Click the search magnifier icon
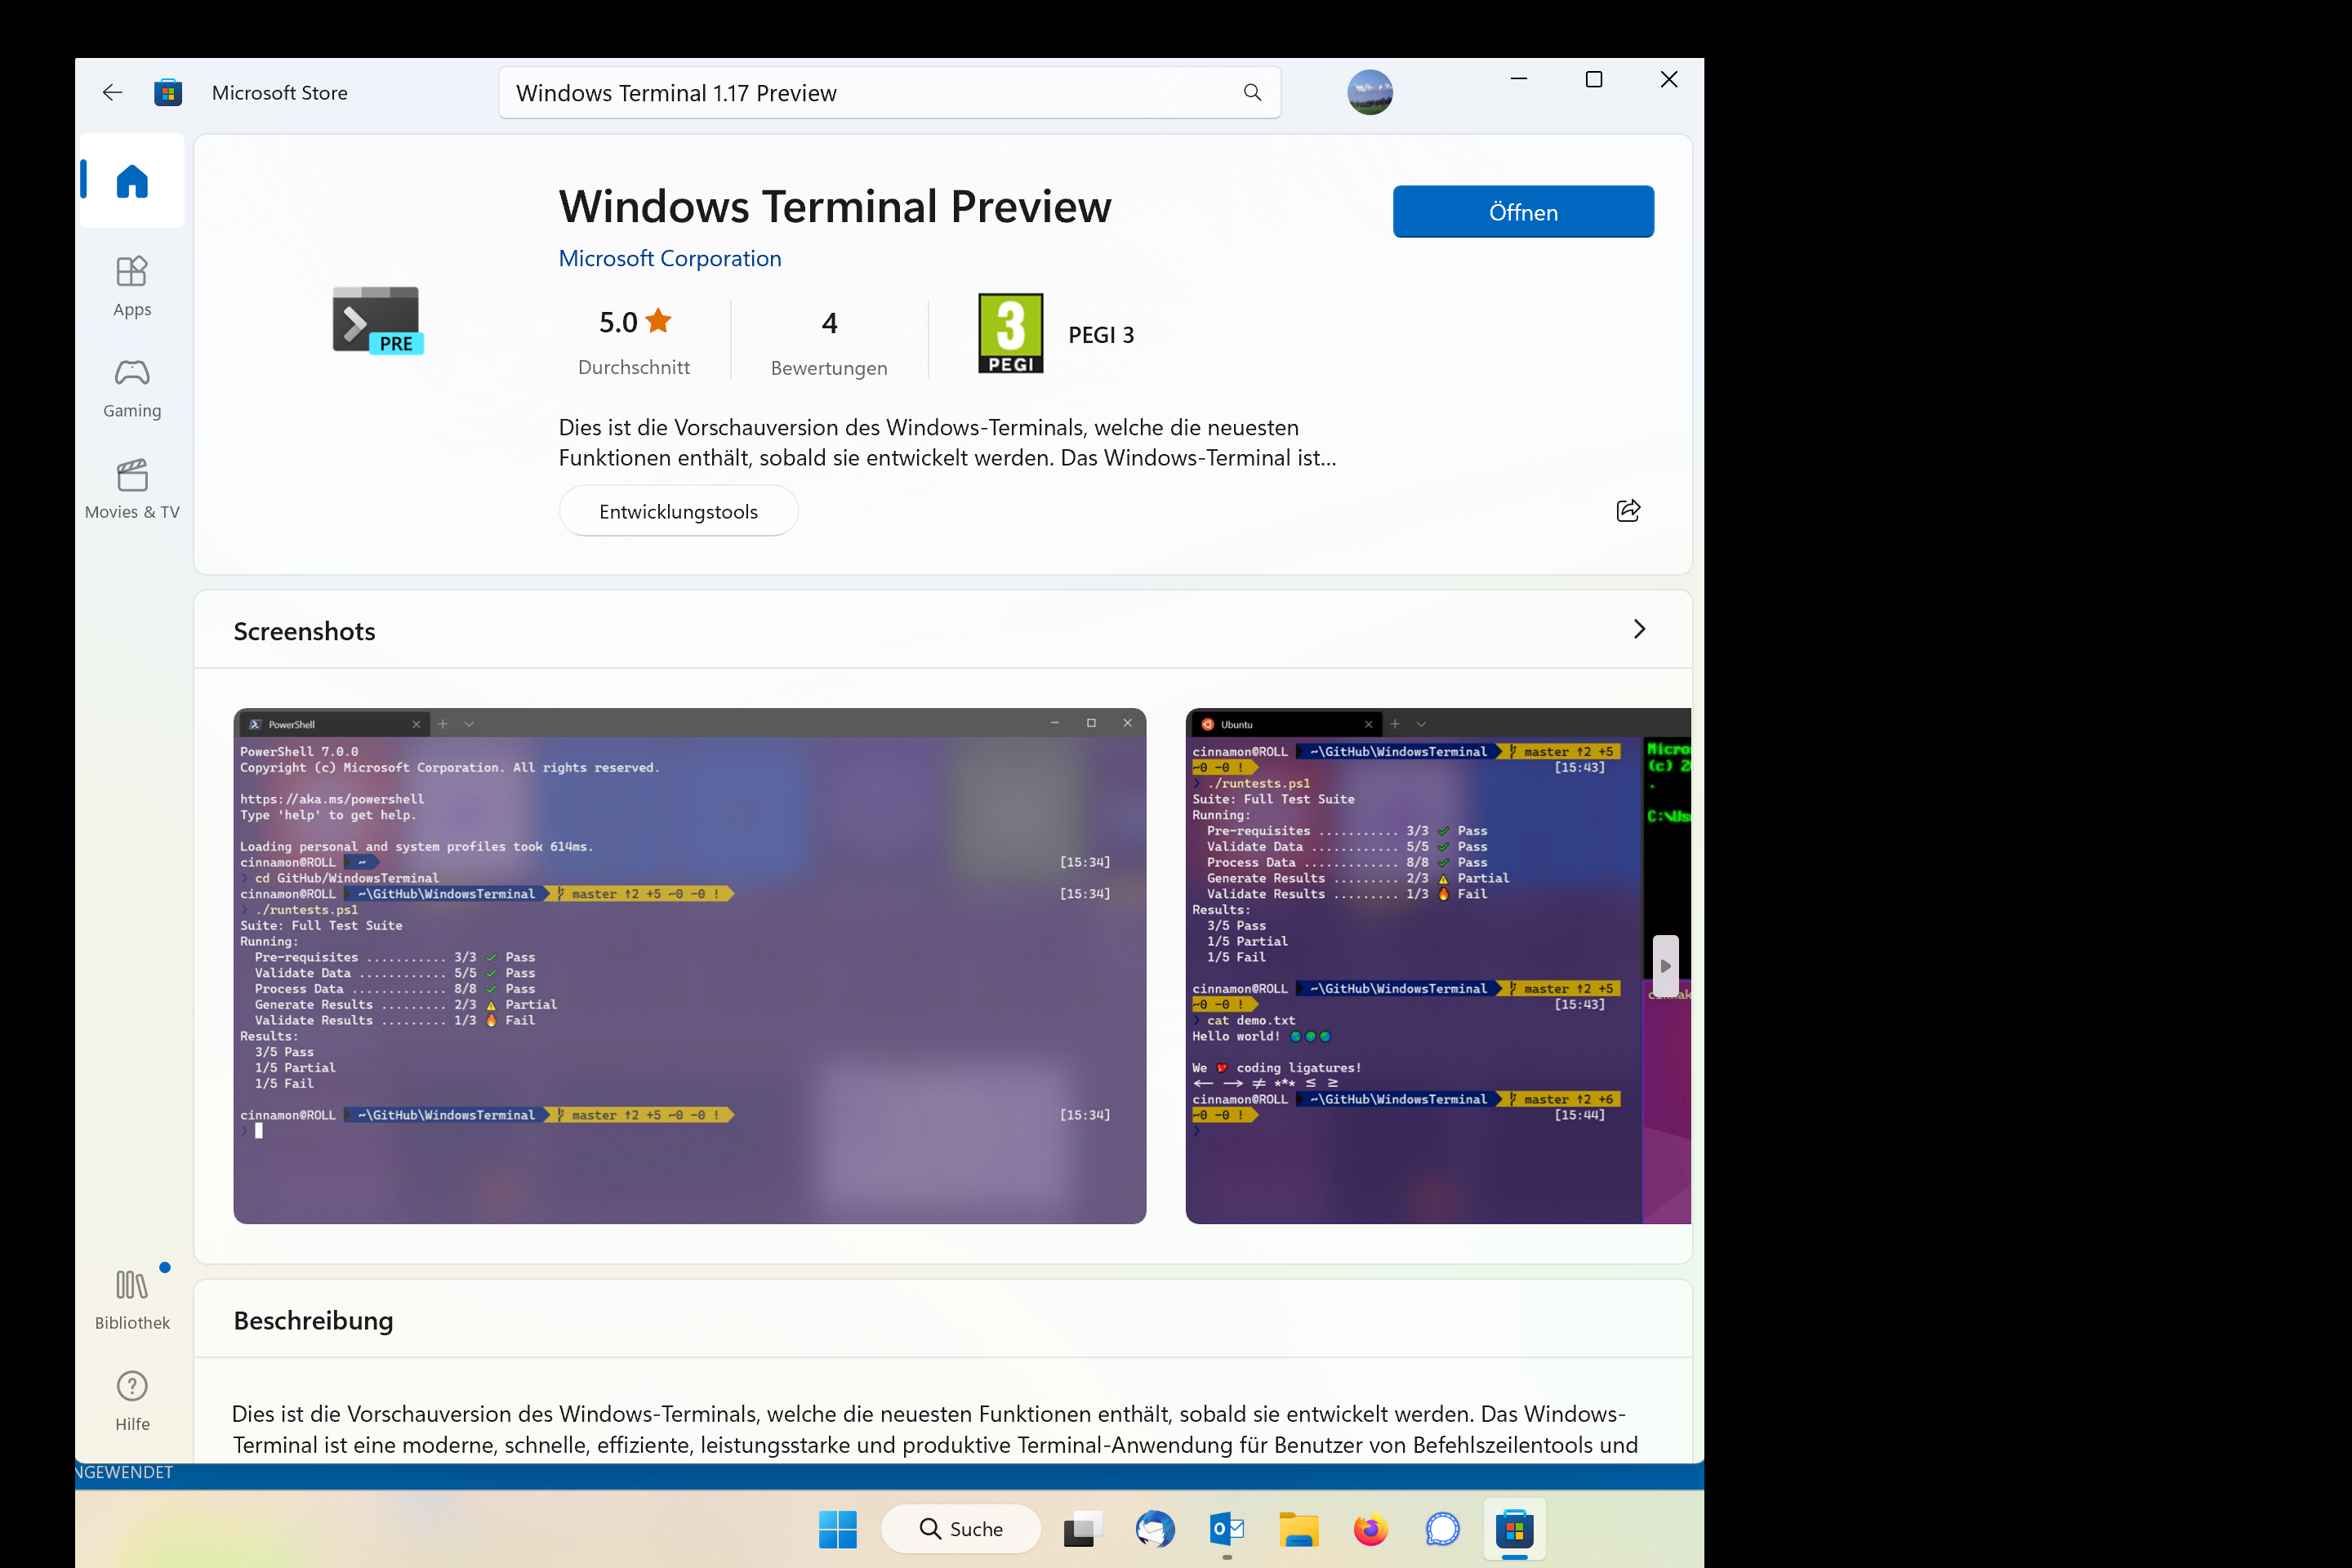 (1252, 93)
